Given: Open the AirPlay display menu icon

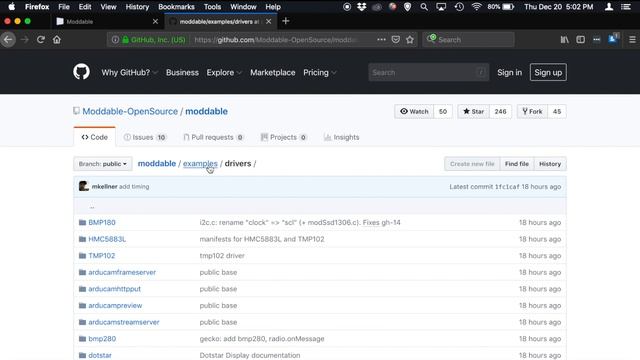Looking at the screenshot, I should 441,7.
